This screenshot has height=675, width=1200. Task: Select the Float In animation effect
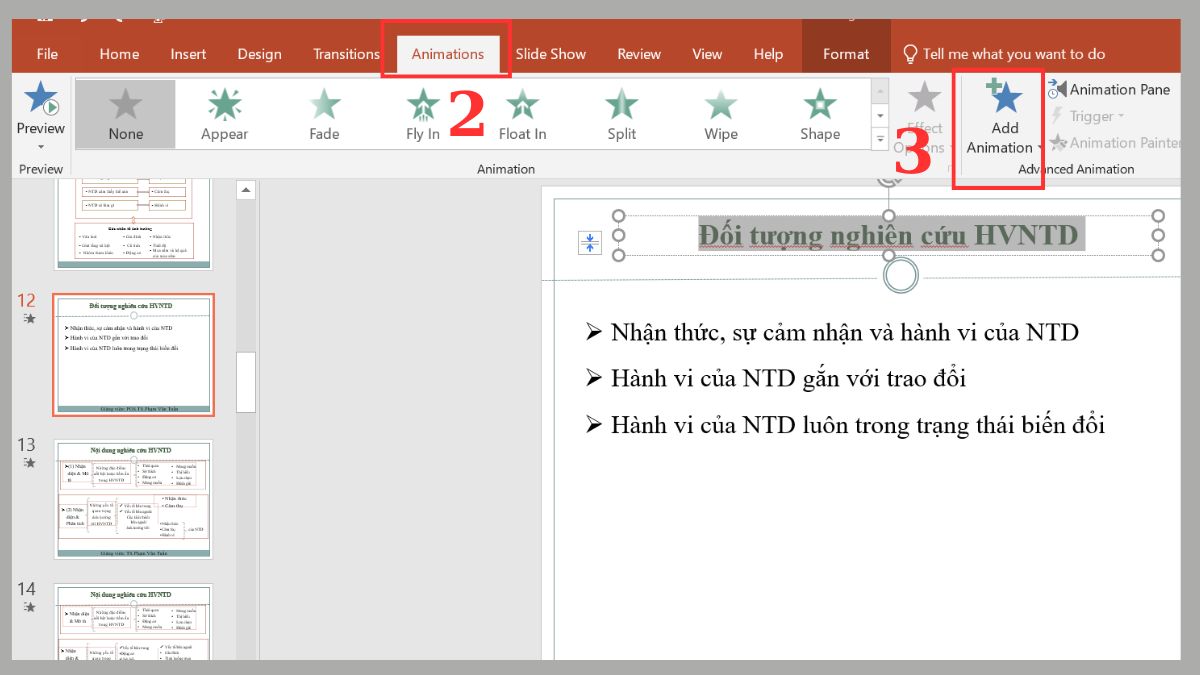tap(521, 113)
